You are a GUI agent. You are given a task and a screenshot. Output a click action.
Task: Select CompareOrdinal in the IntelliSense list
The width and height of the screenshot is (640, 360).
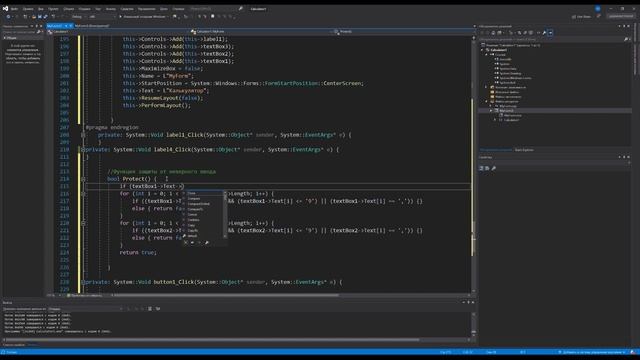coord(202,204)
